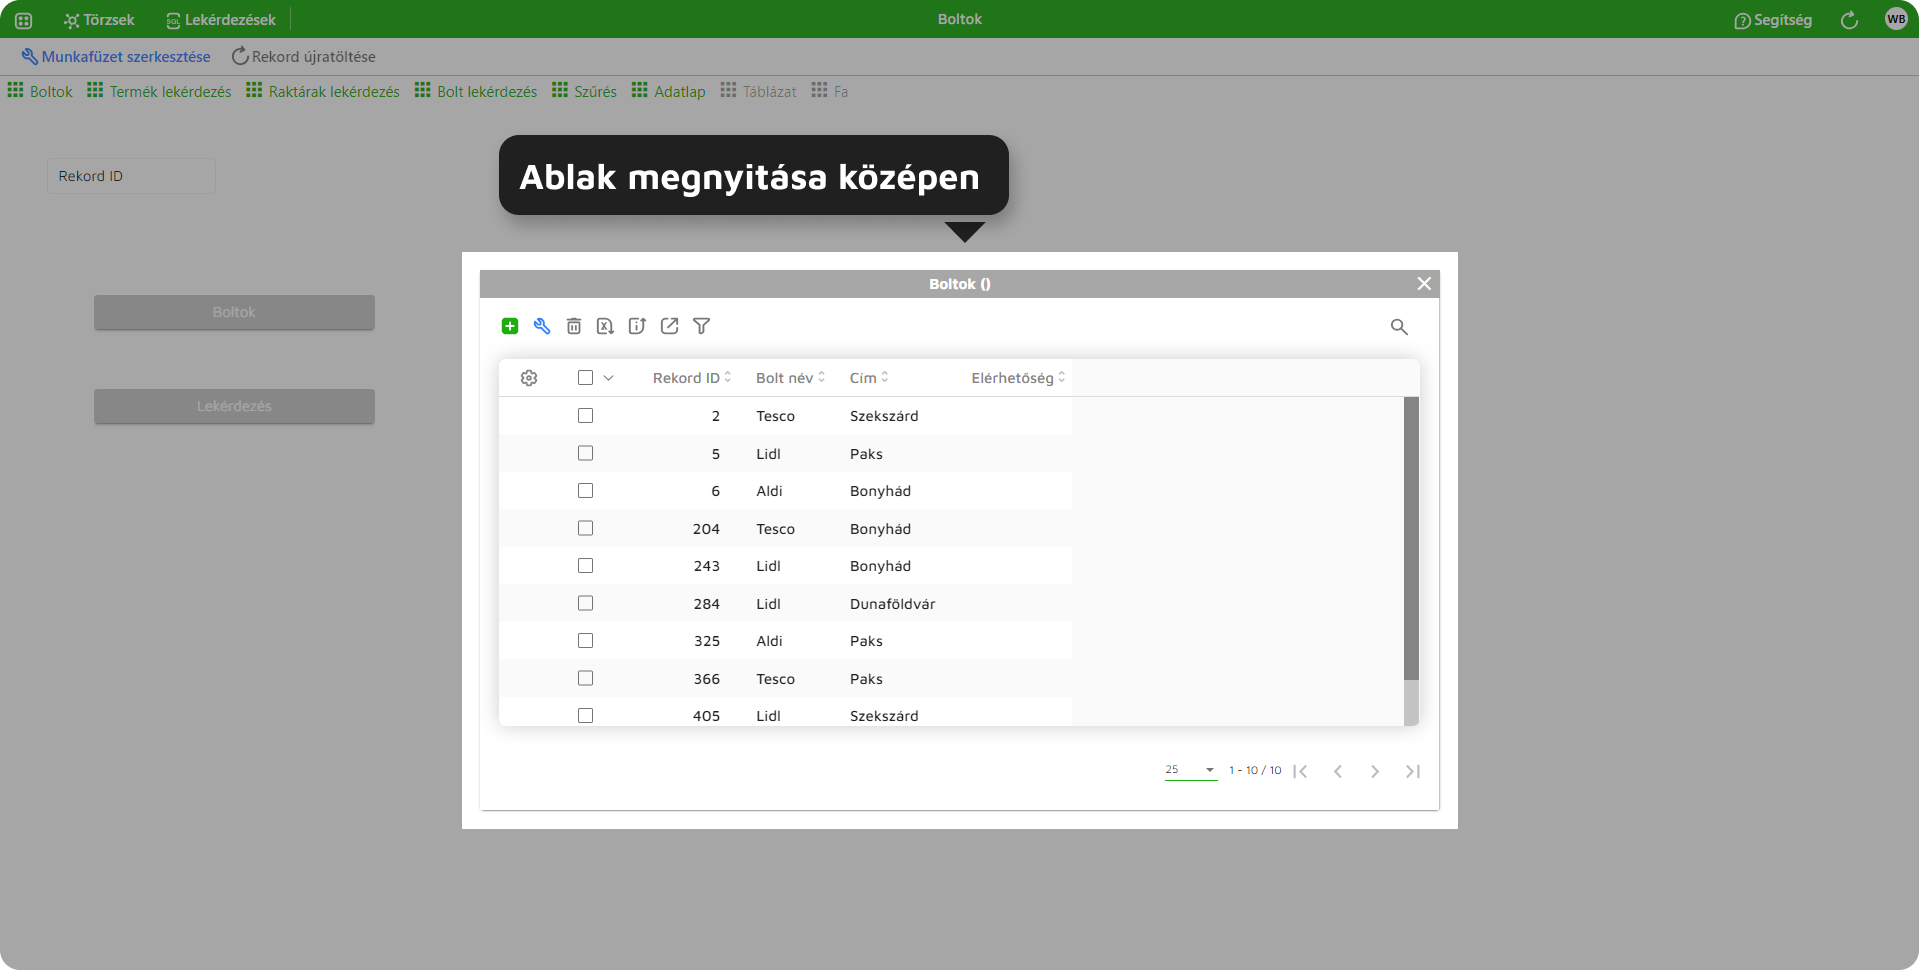The height and width of the screenshot is (970, 1919).
Task: Click the Excel export icon
Action: click(x=605, y=326)
